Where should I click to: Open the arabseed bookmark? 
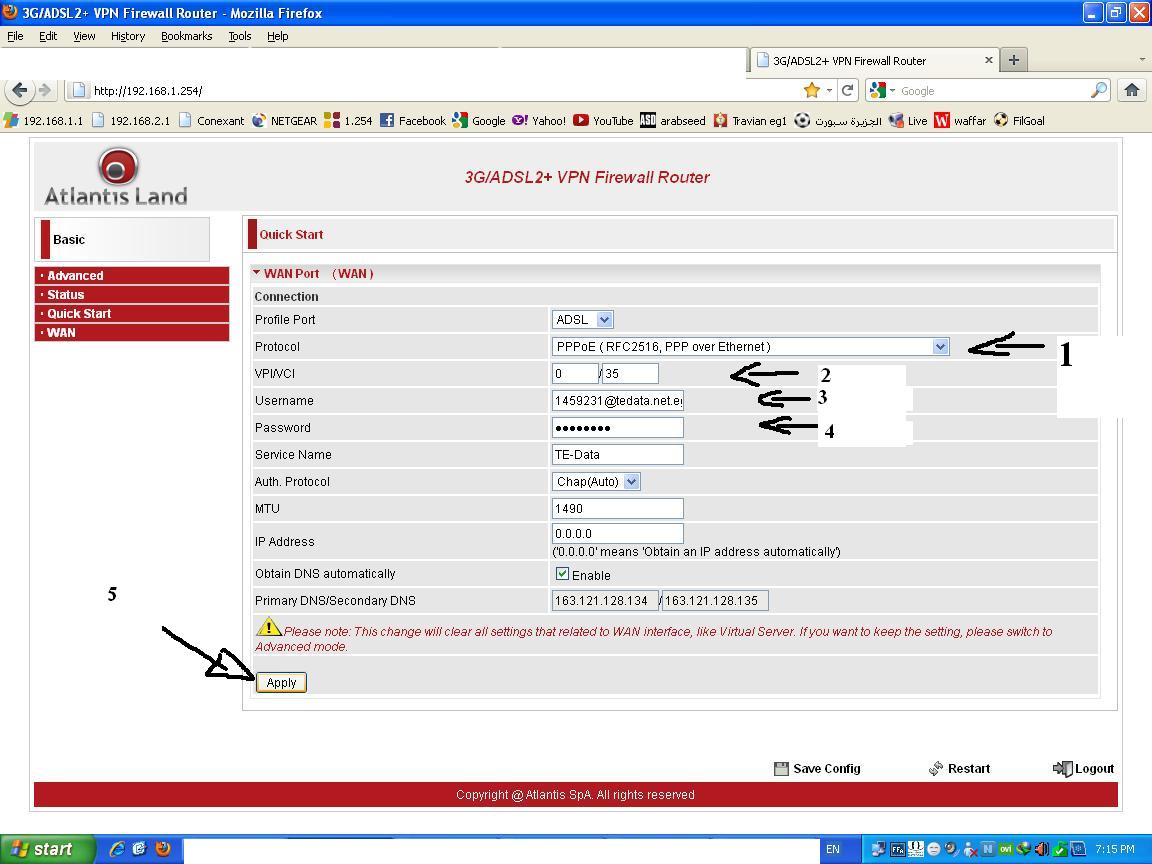pos(673,120)
